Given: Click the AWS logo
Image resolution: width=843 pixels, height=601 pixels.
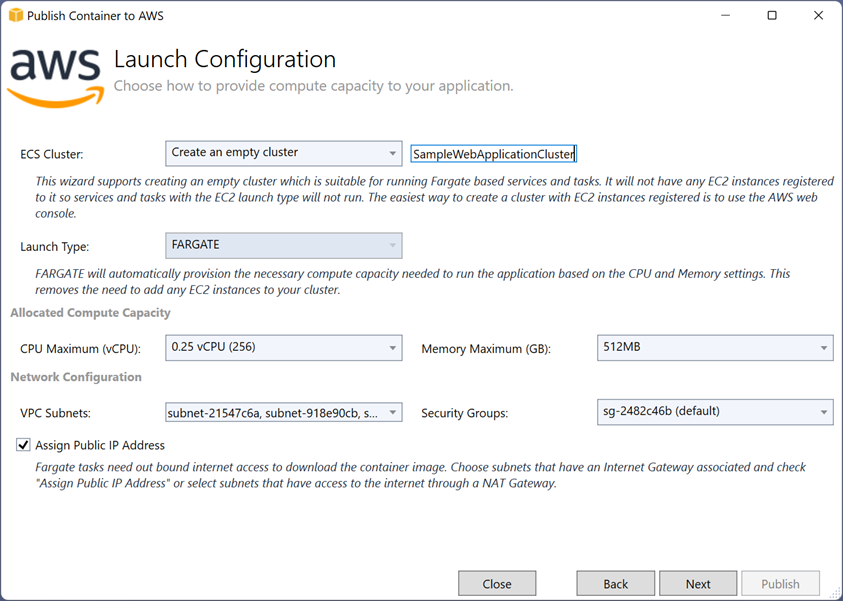Looking at the screenshot, I should (56, 78).
